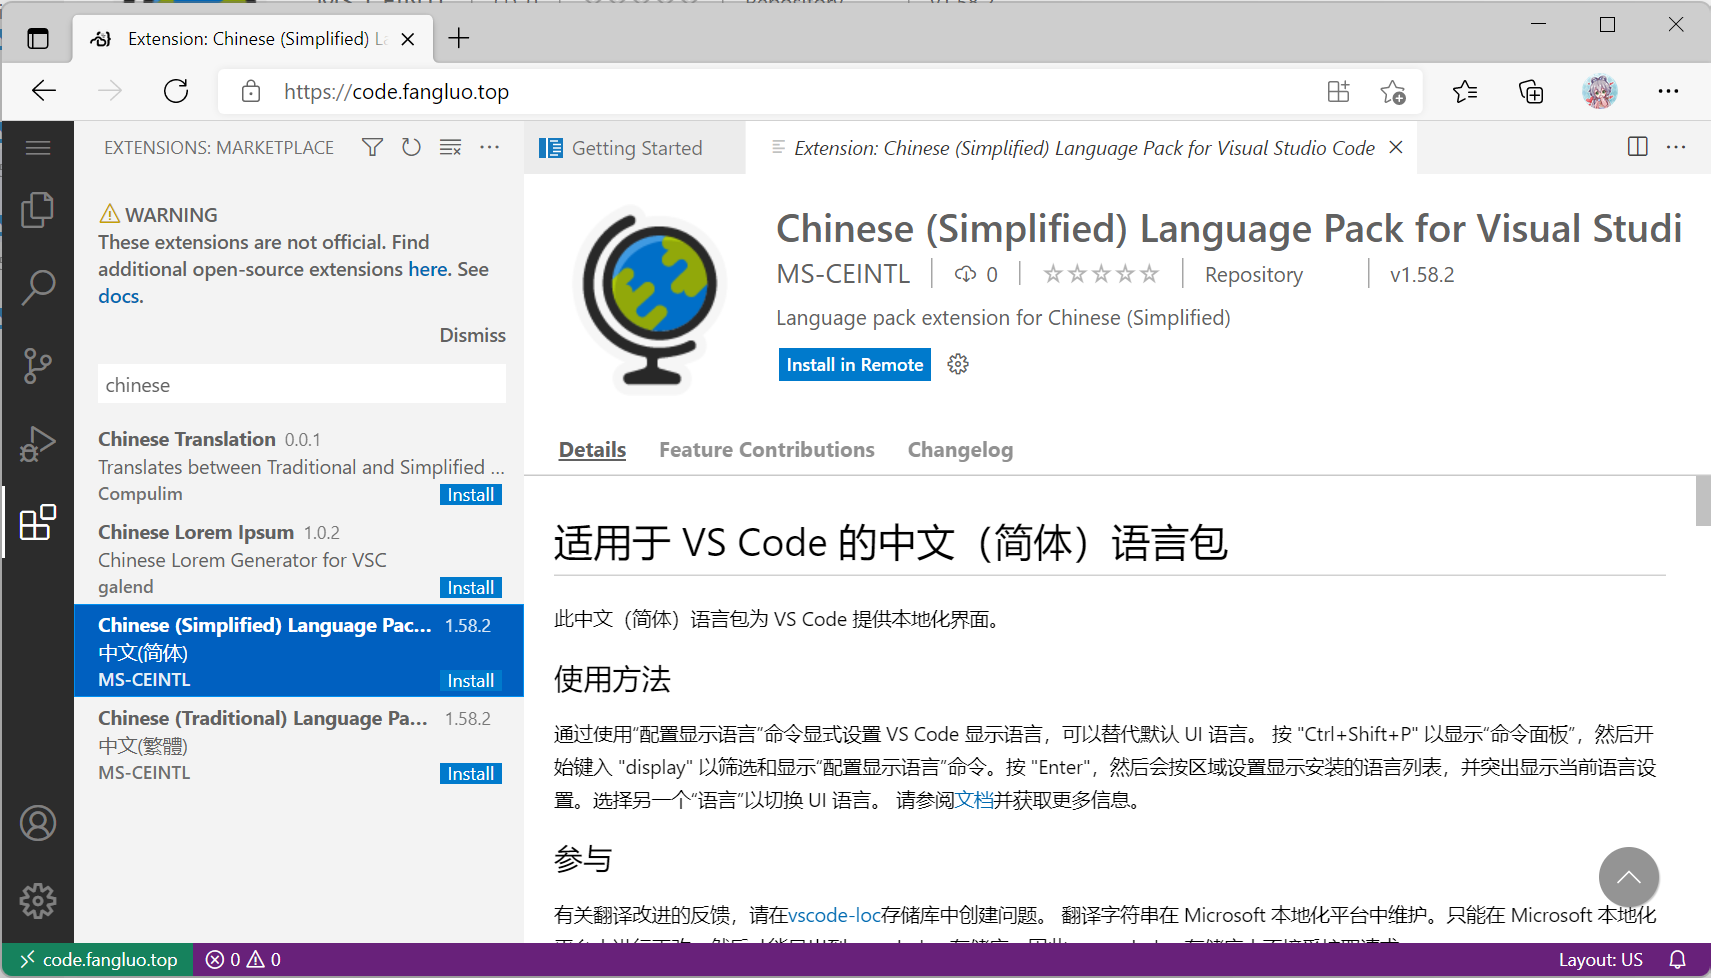1711x978 pixels.
Task: Go back in the browser
Action: (x=44, y=91)
